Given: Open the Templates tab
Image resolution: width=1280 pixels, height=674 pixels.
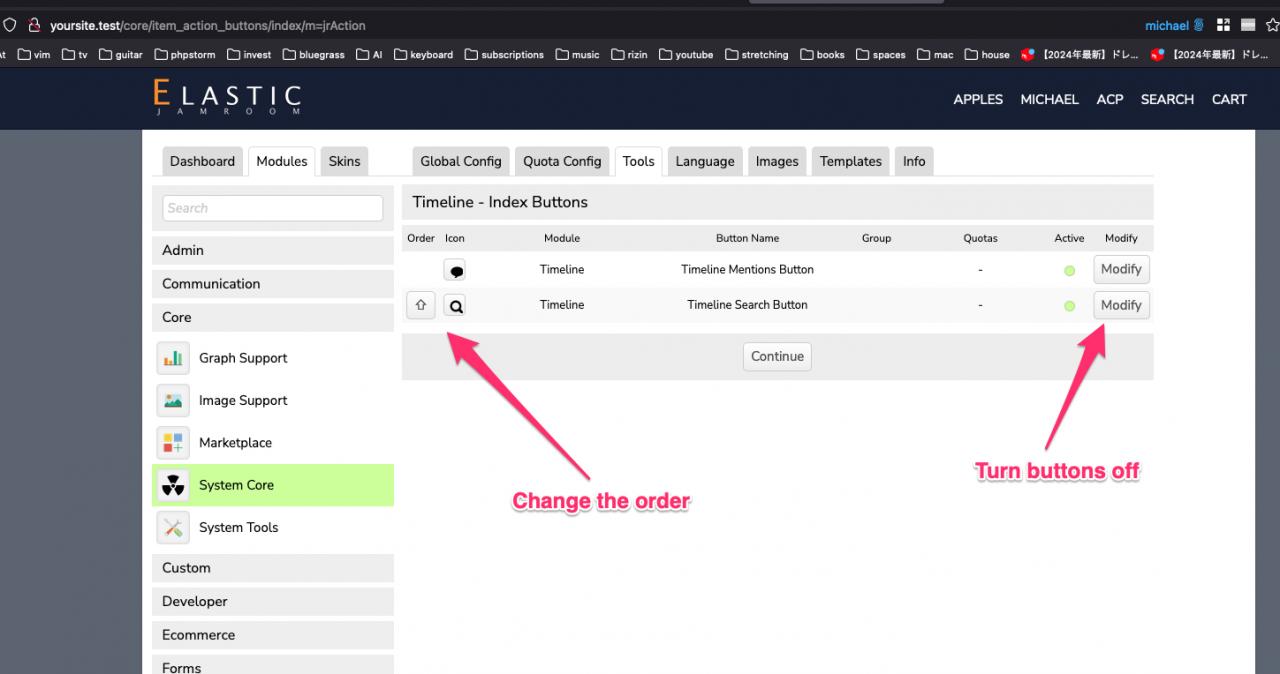Looking at the screenshot, I should point(851,161).
